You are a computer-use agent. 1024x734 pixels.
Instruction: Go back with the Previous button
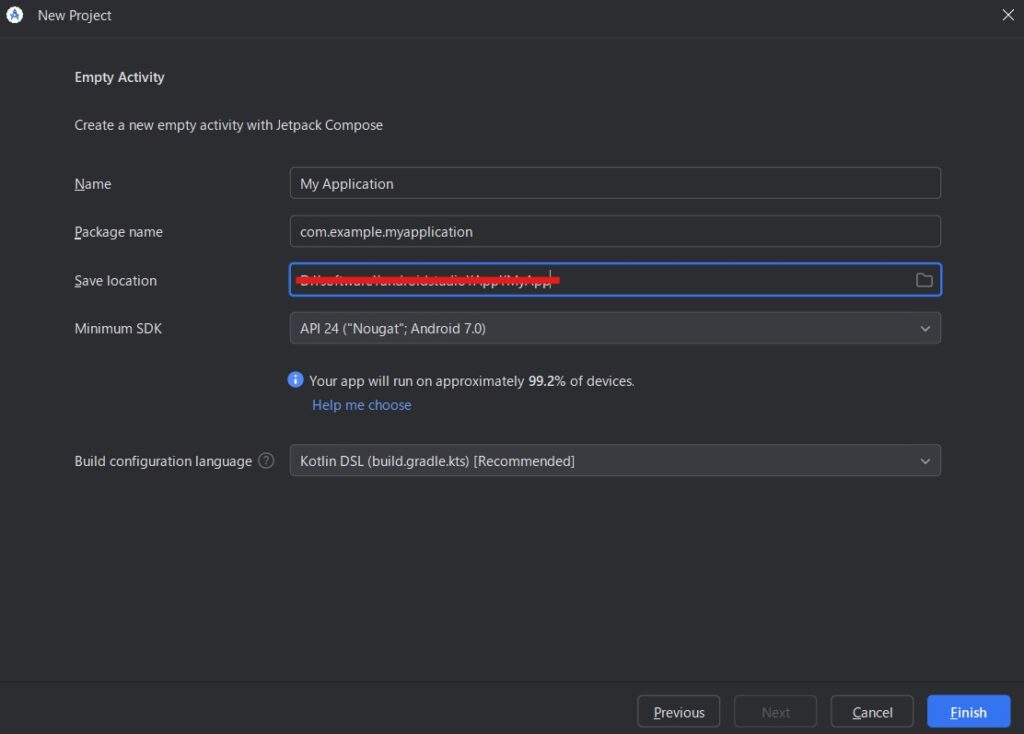click(x=678, y=712)
